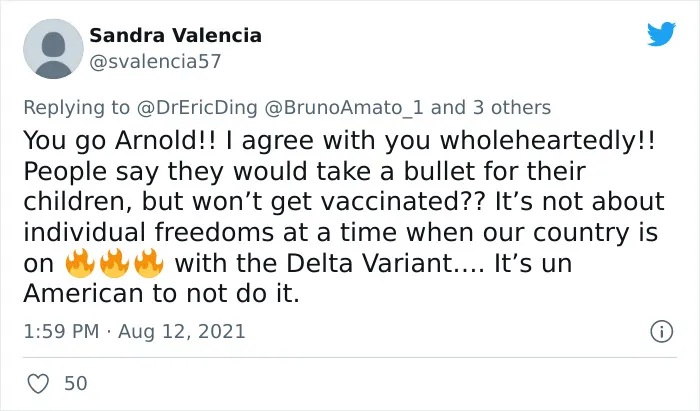Open the @DrEricDing mention
700x411 pixels.
(197, 108)
